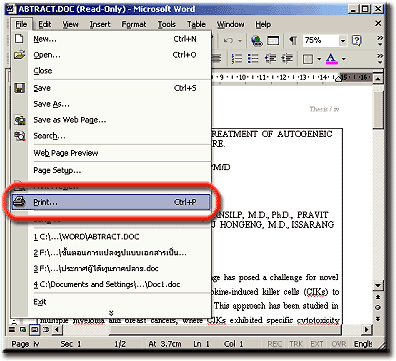Switch to Outline view icon
The width and height of the screenshot is (396, 361).
tap(46, 330)
